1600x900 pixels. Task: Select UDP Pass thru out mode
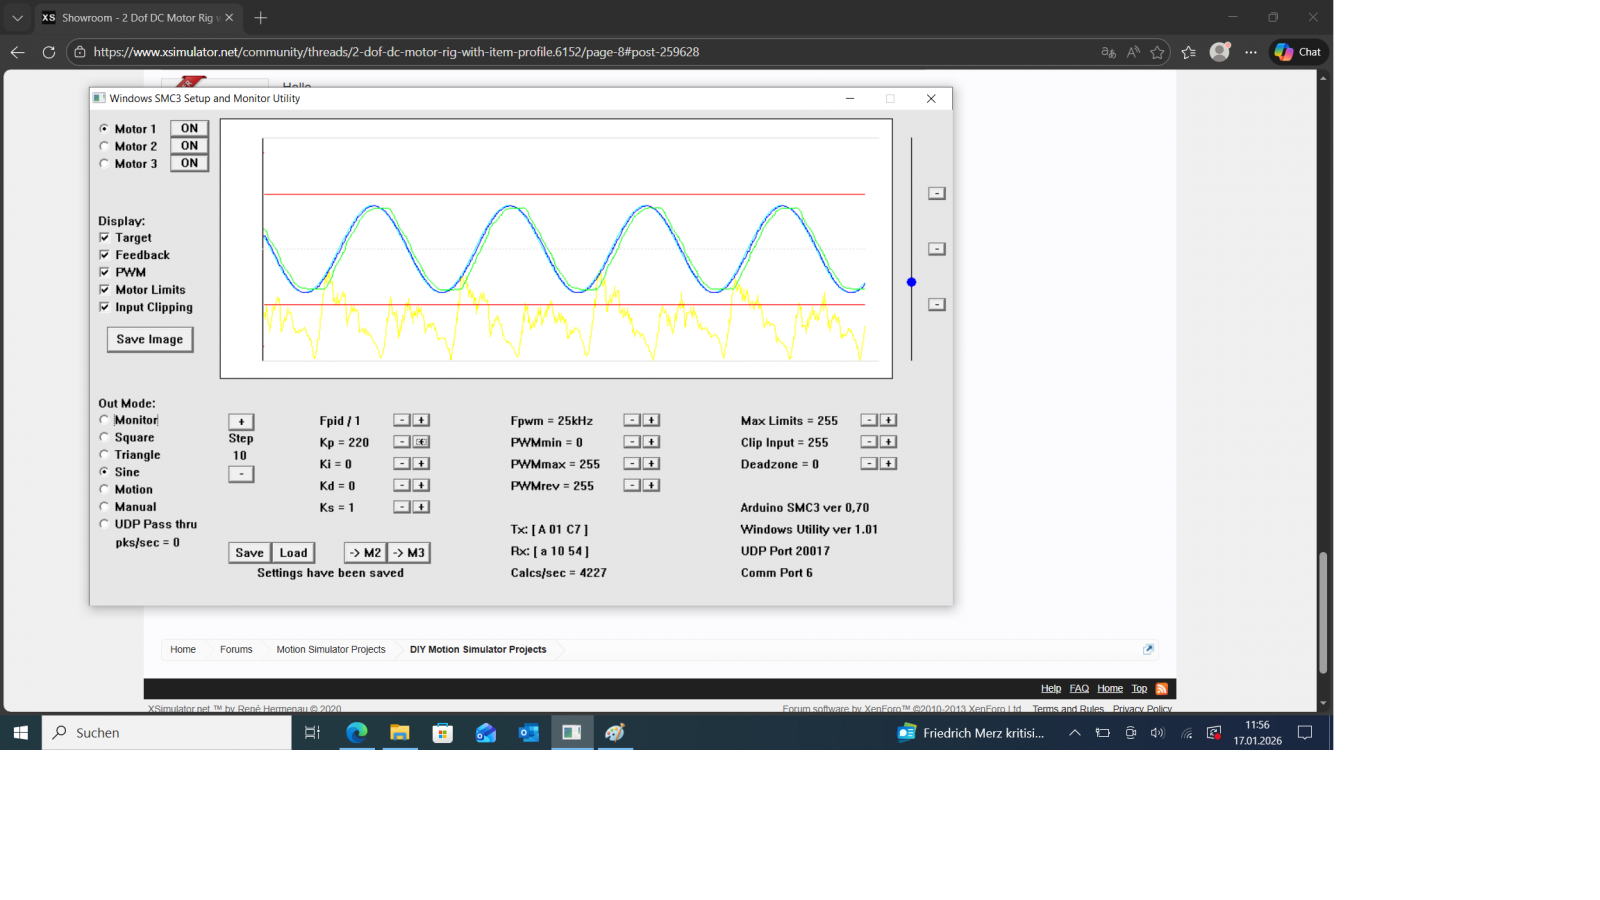(x=104, y=524)
